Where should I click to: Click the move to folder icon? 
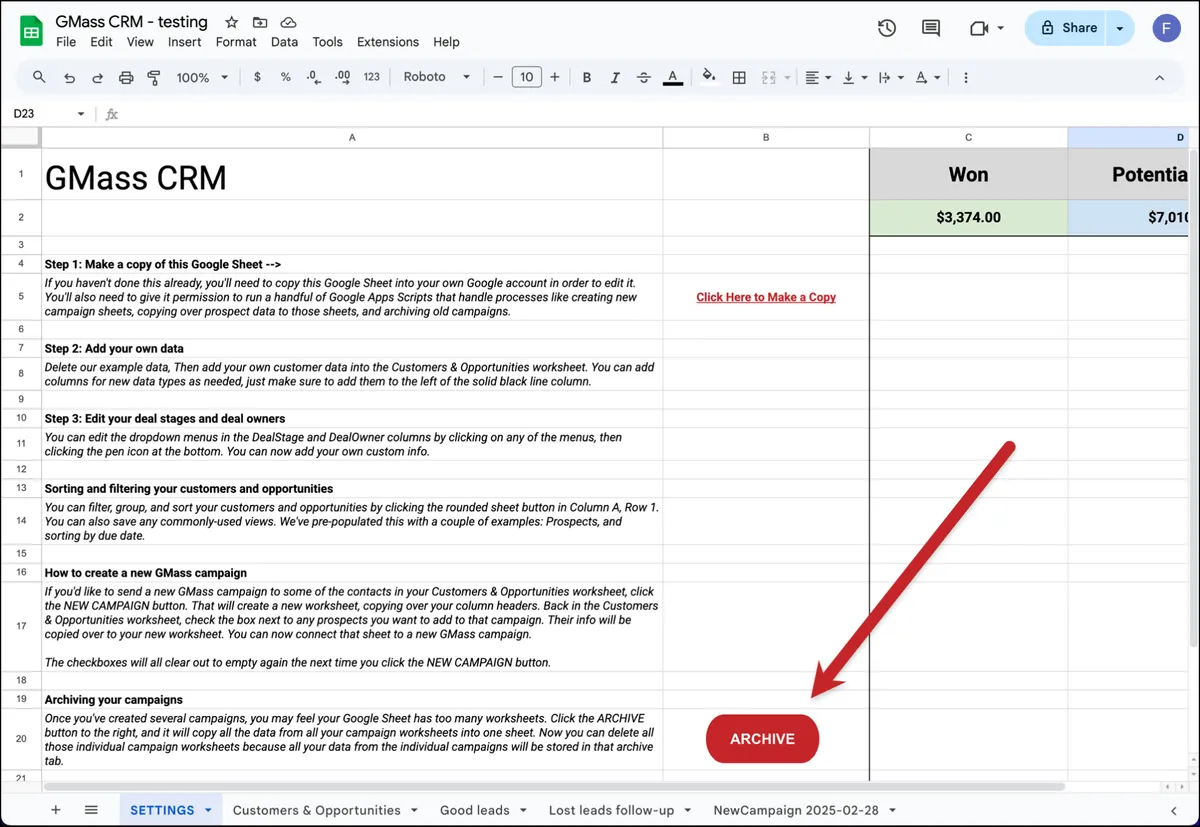click(260, 22)
